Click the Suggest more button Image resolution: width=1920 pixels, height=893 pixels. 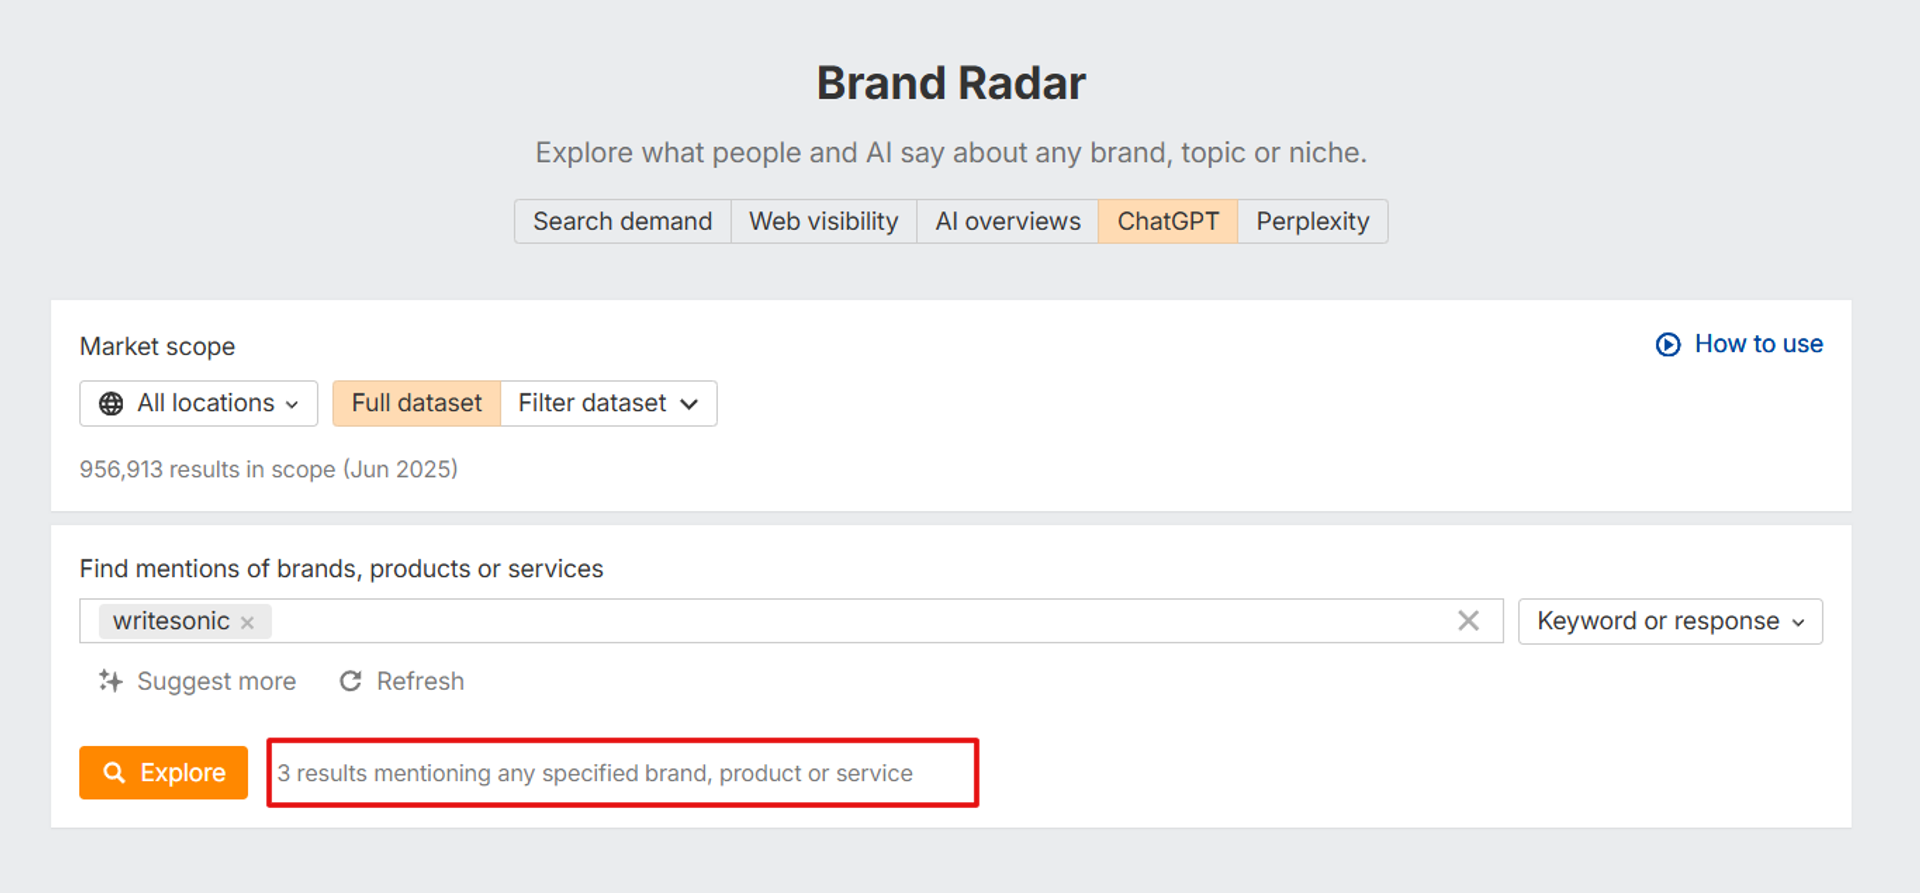[197, 681]
